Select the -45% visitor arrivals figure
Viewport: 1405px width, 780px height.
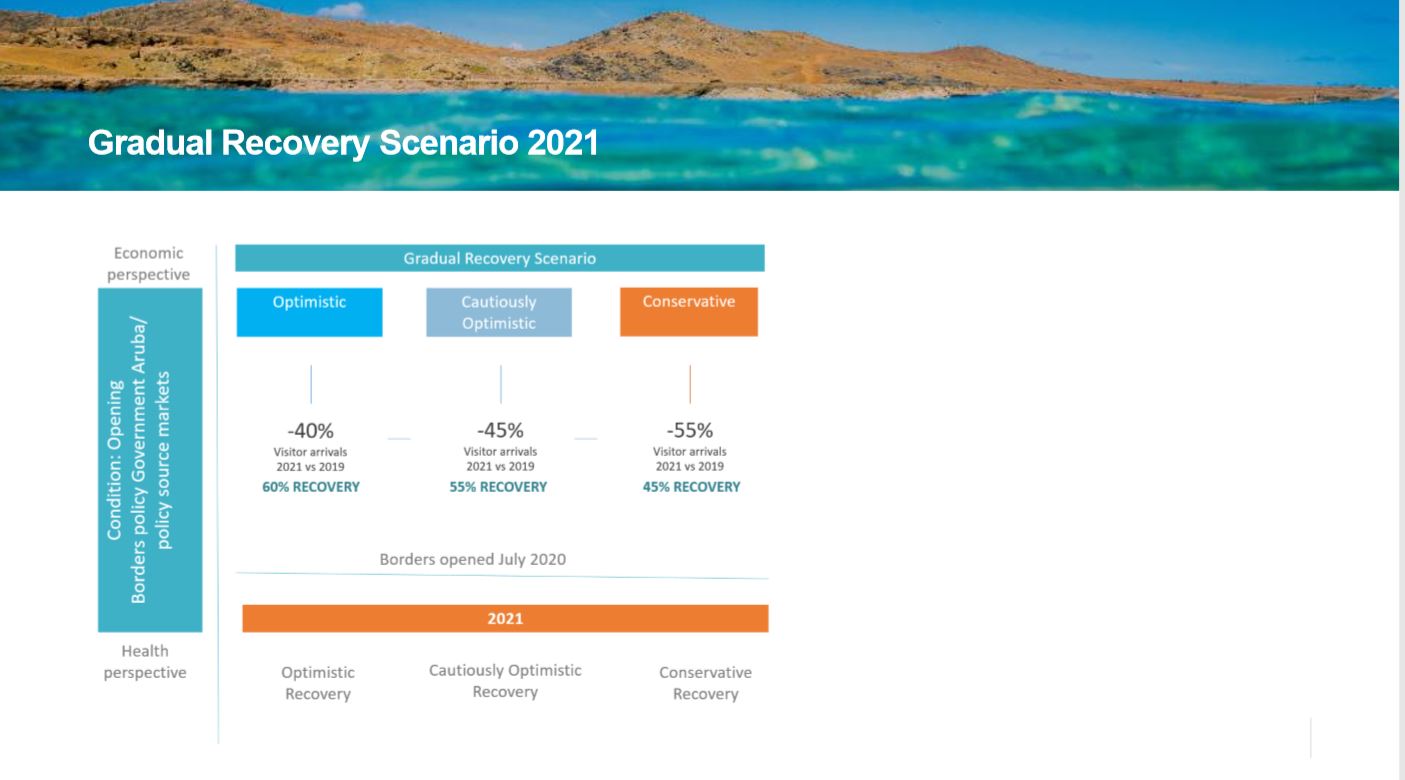click(500, 431)
